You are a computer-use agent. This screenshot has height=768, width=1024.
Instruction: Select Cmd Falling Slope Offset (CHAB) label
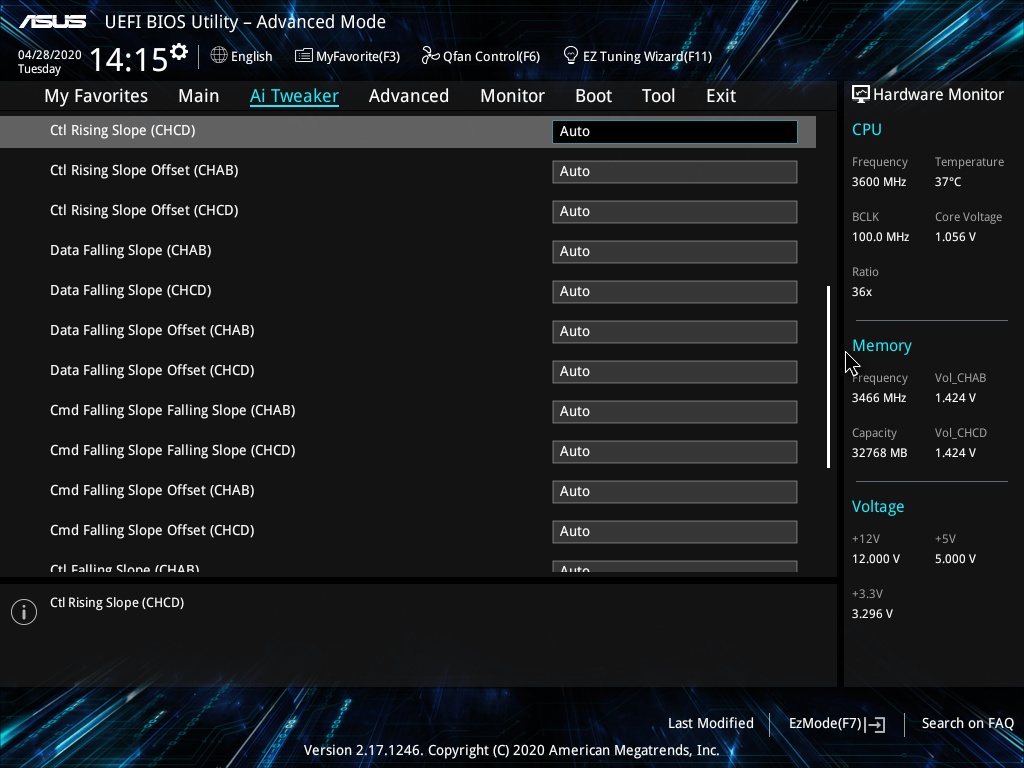pos(152,490)
